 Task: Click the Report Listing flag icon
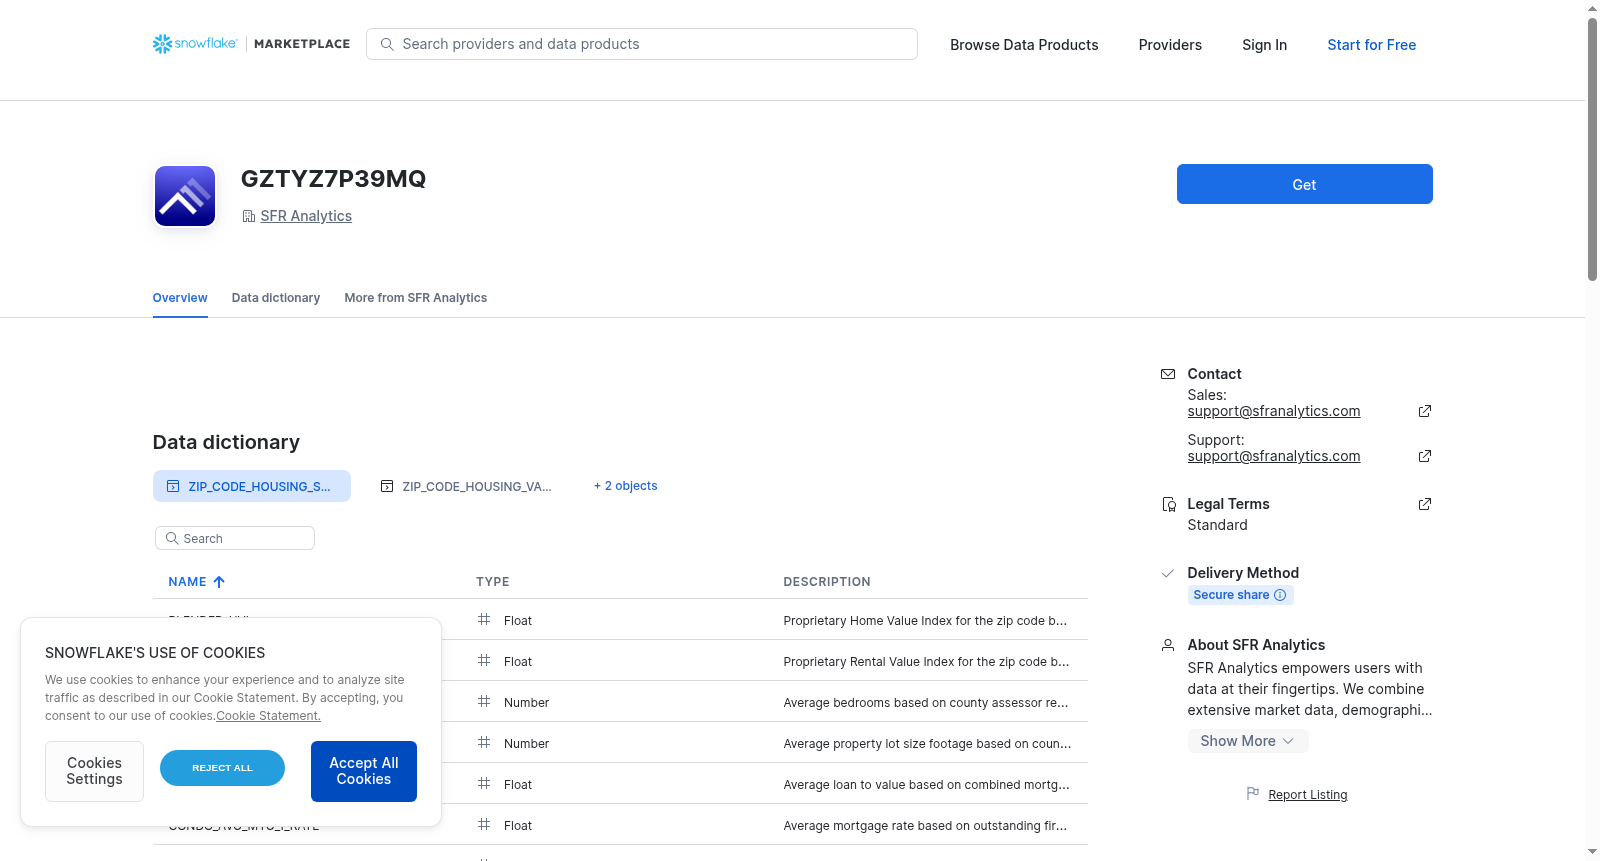1253,793
